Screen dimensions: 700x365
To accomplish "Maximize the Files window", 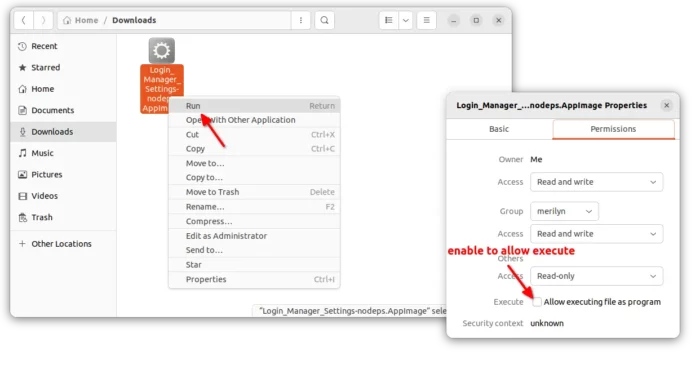I will (x=476, y=20).
